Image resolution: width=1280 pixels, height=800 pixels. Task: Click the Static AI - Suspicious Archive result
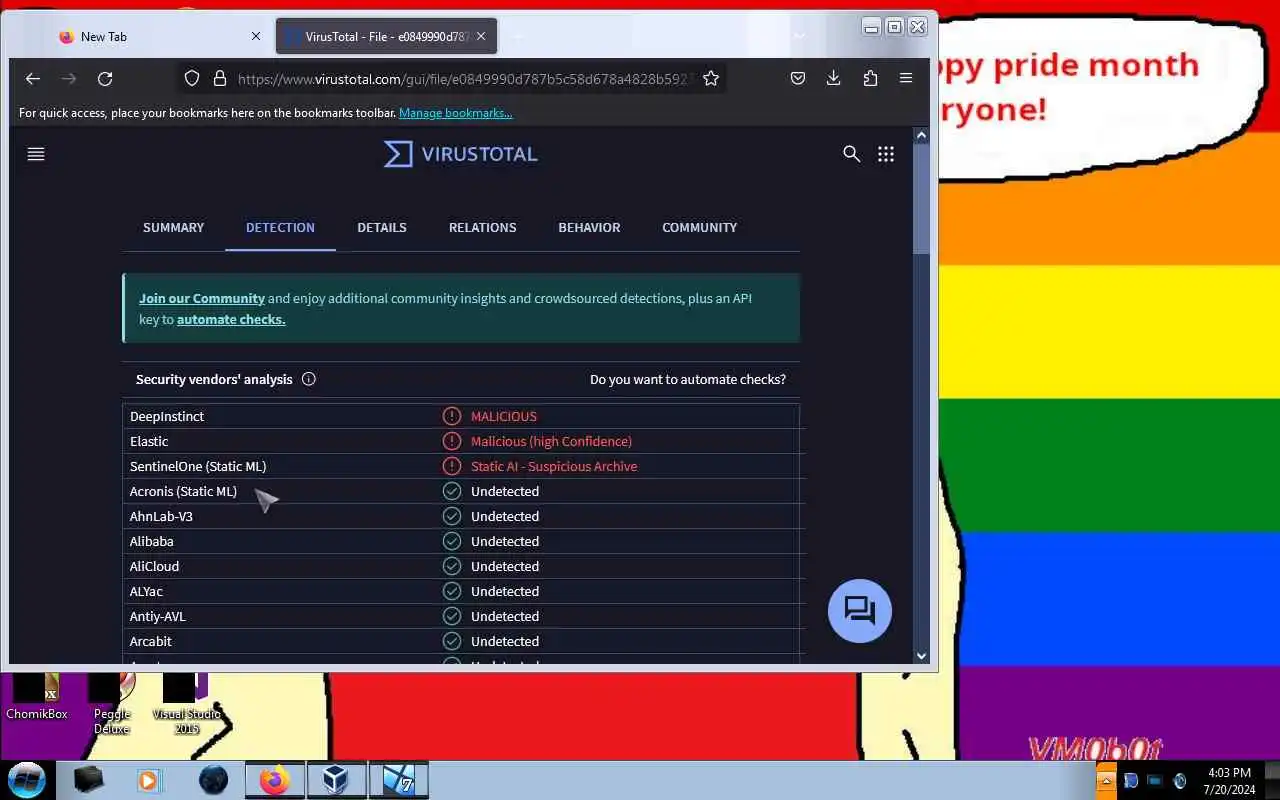pyautogui.click(x=554, y=466)
